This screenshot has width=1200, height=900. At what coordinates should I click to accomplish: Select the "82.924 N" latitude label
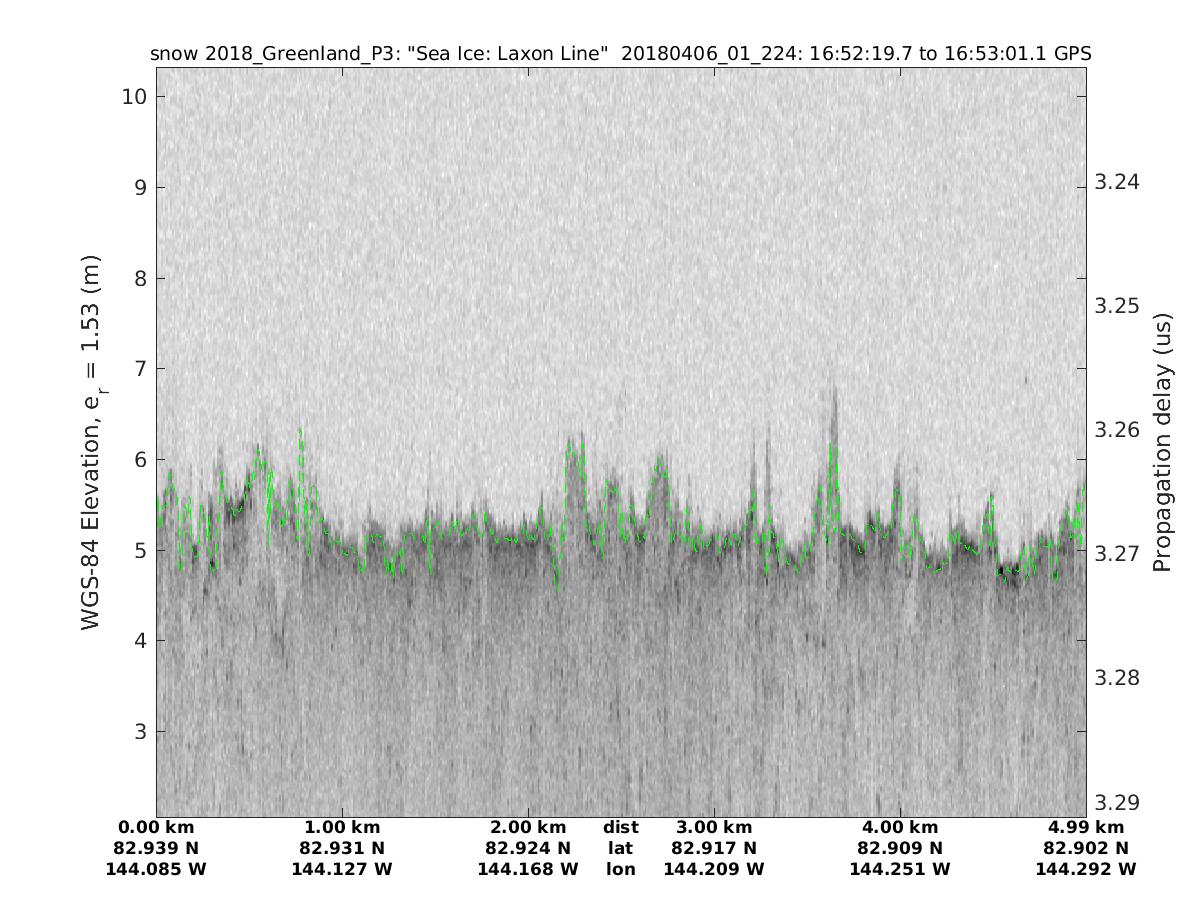[x=528, y=848]
